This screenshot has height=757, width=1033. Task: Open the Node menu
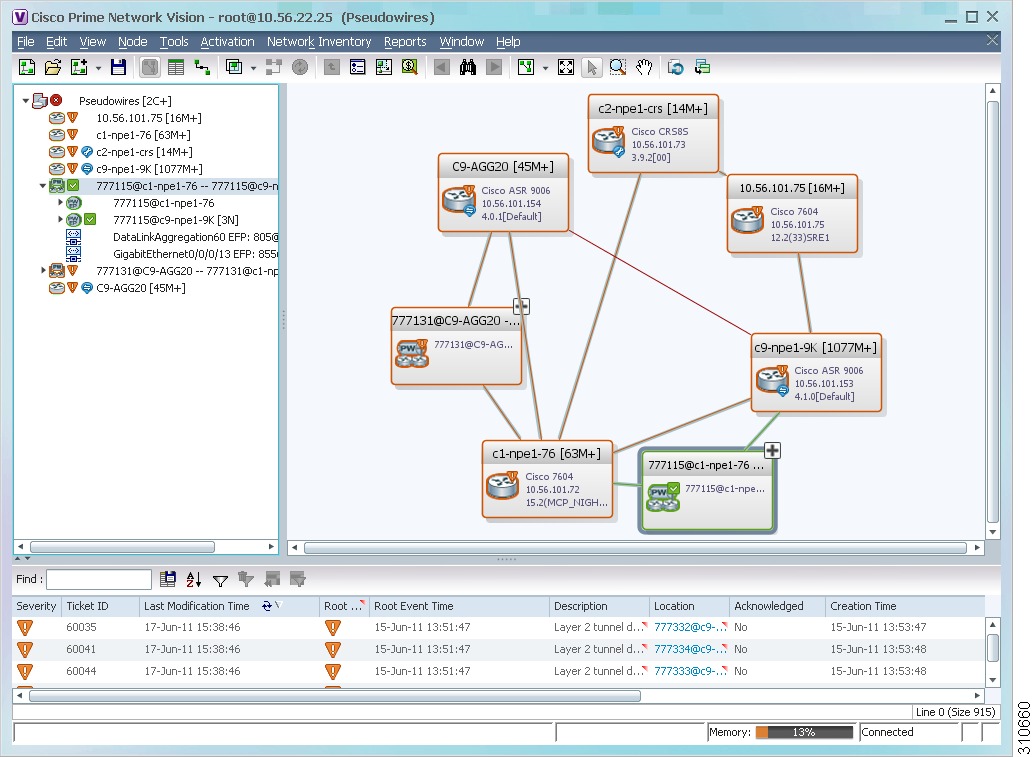tap(133, 42)
